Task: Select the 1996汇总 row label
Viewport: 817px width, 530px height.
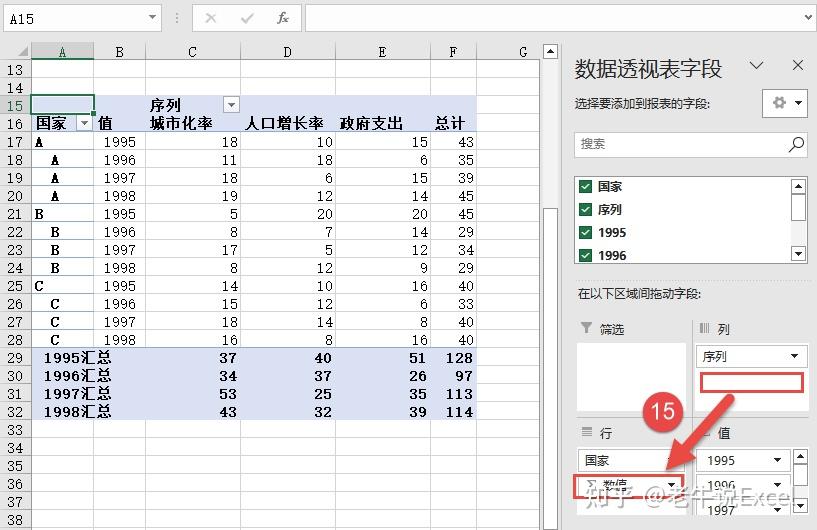Action: click(77, 376)
